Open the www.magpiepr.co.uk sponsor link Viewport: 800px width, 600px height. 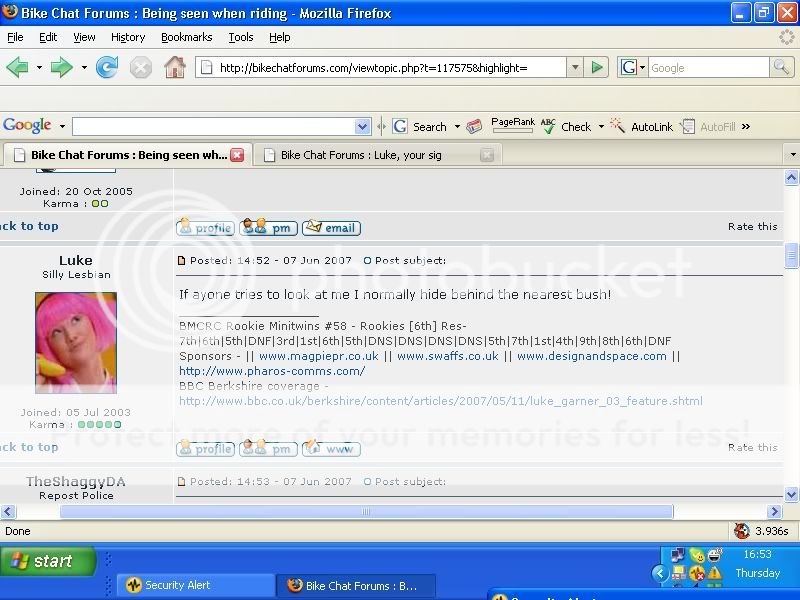319,356
